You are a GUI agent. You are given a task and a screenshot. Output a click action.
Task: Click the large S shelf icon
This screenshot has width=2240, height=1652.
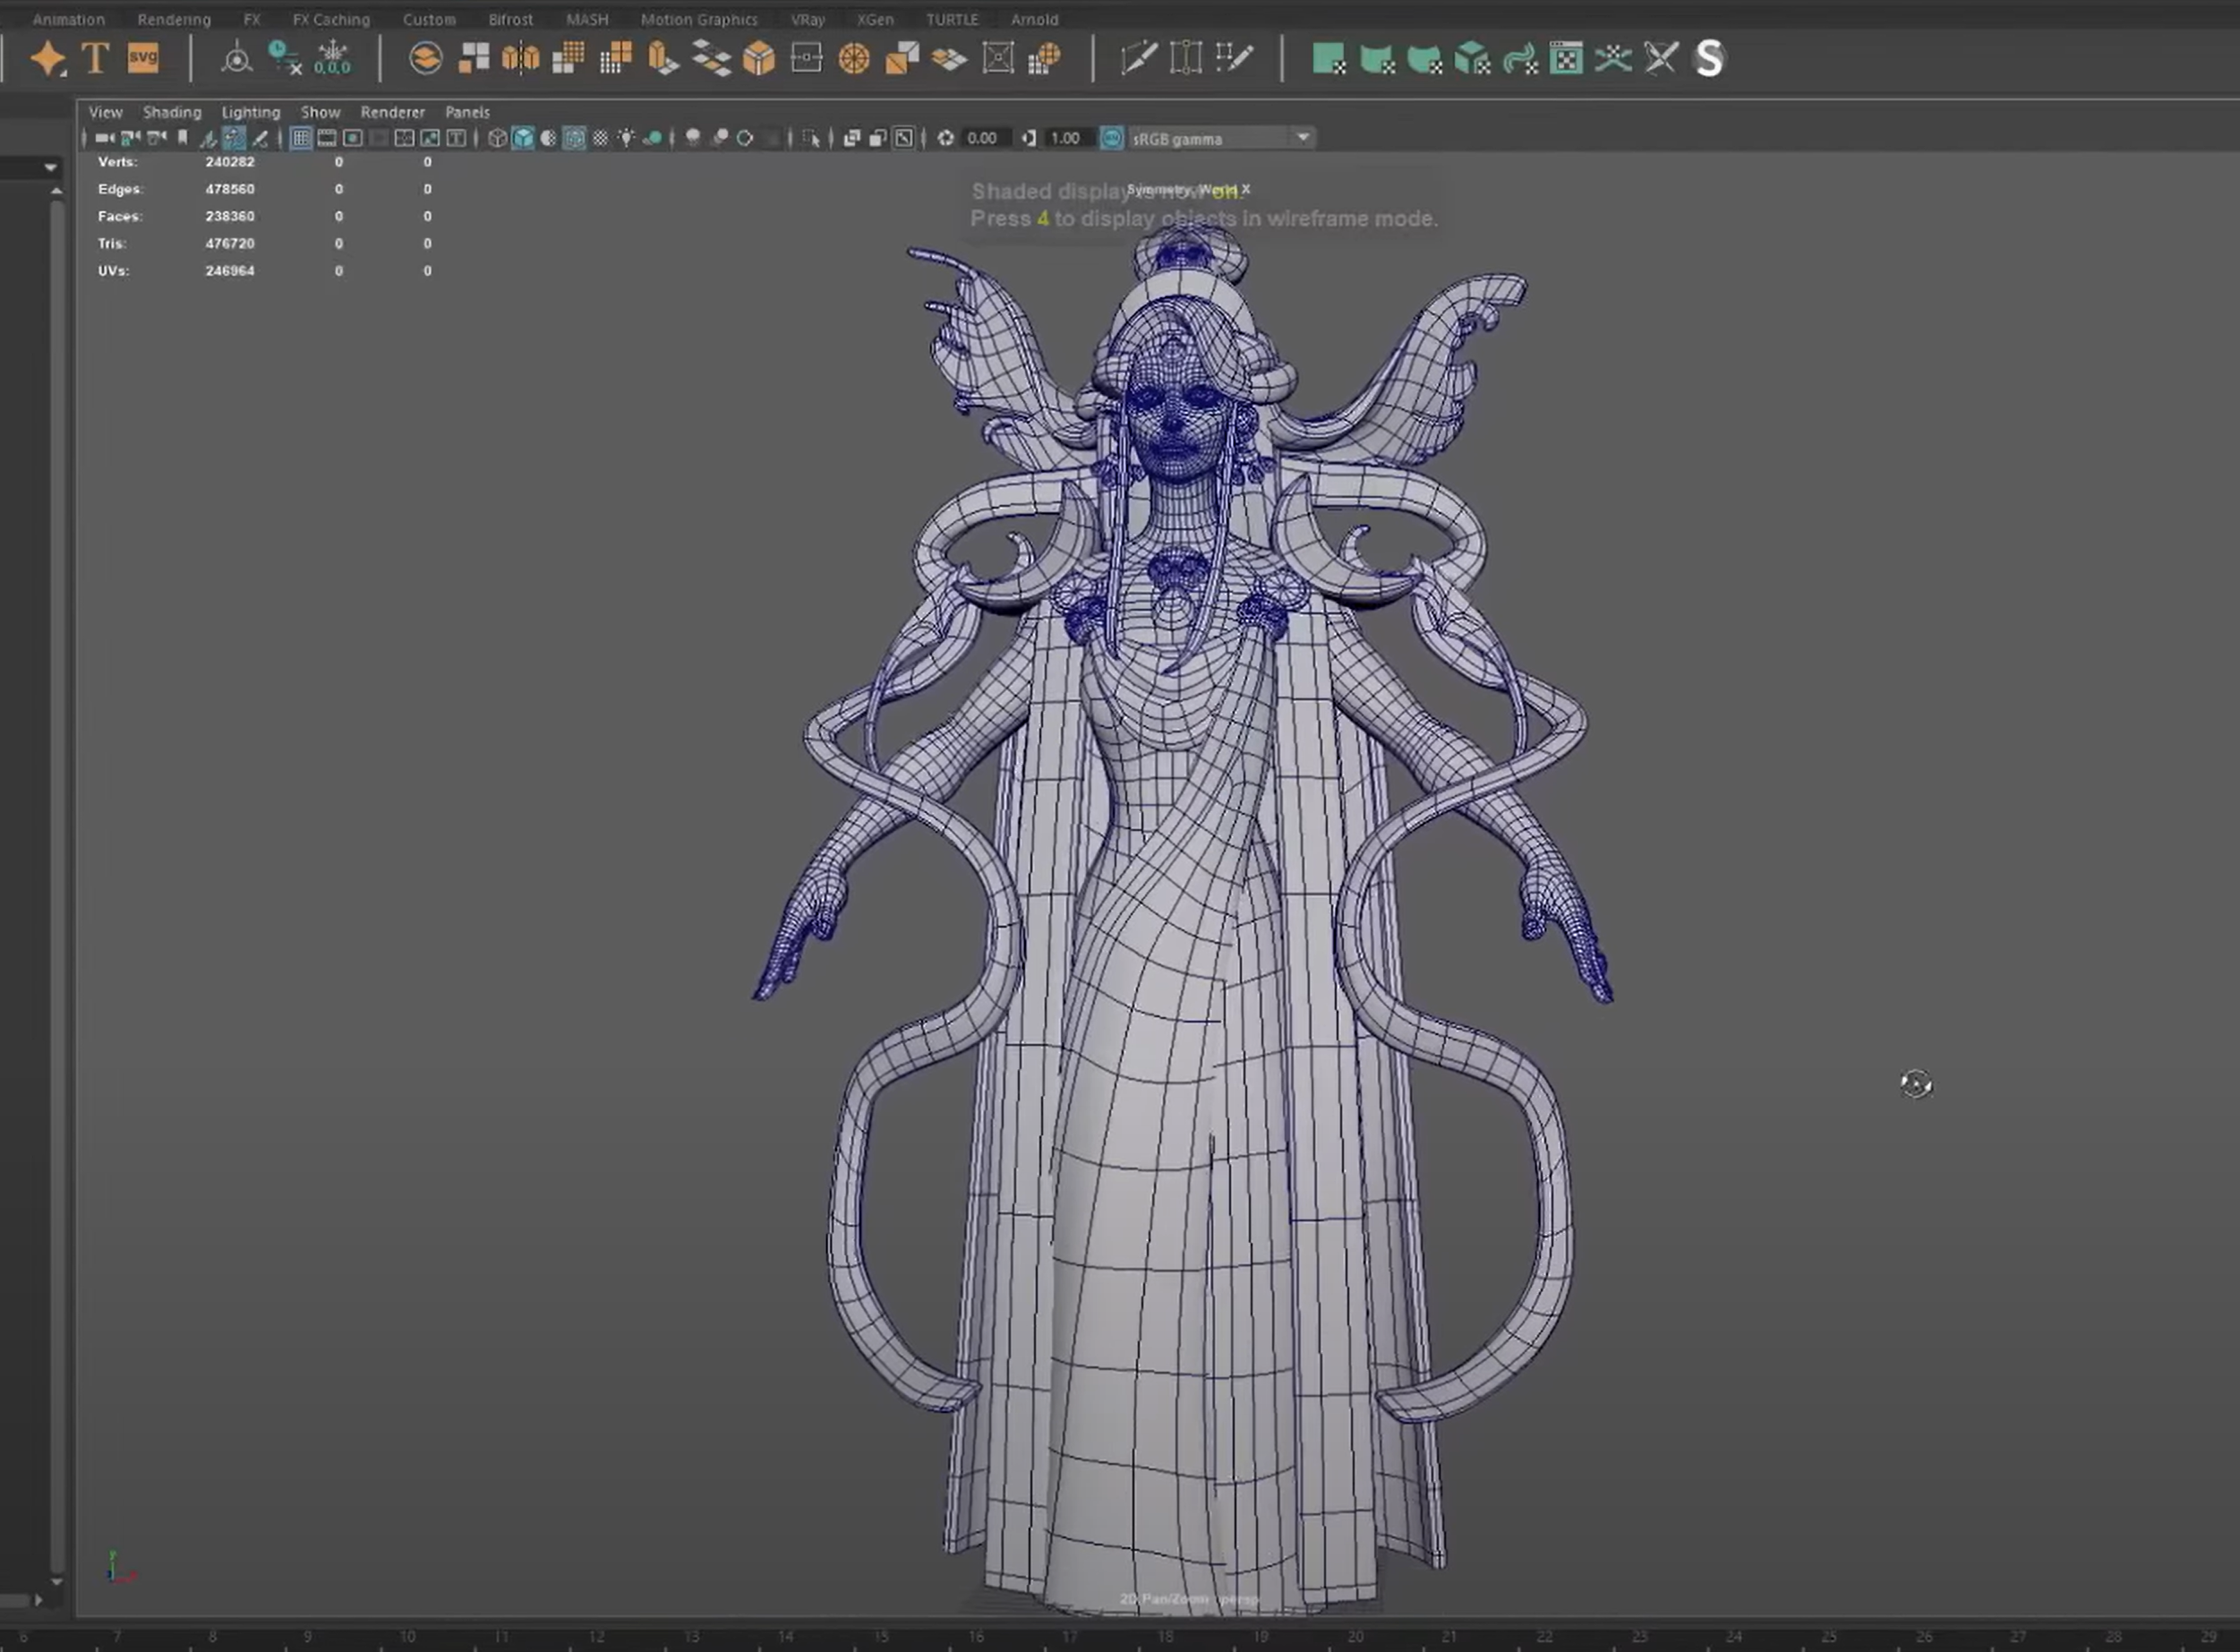click(1710, 58)
